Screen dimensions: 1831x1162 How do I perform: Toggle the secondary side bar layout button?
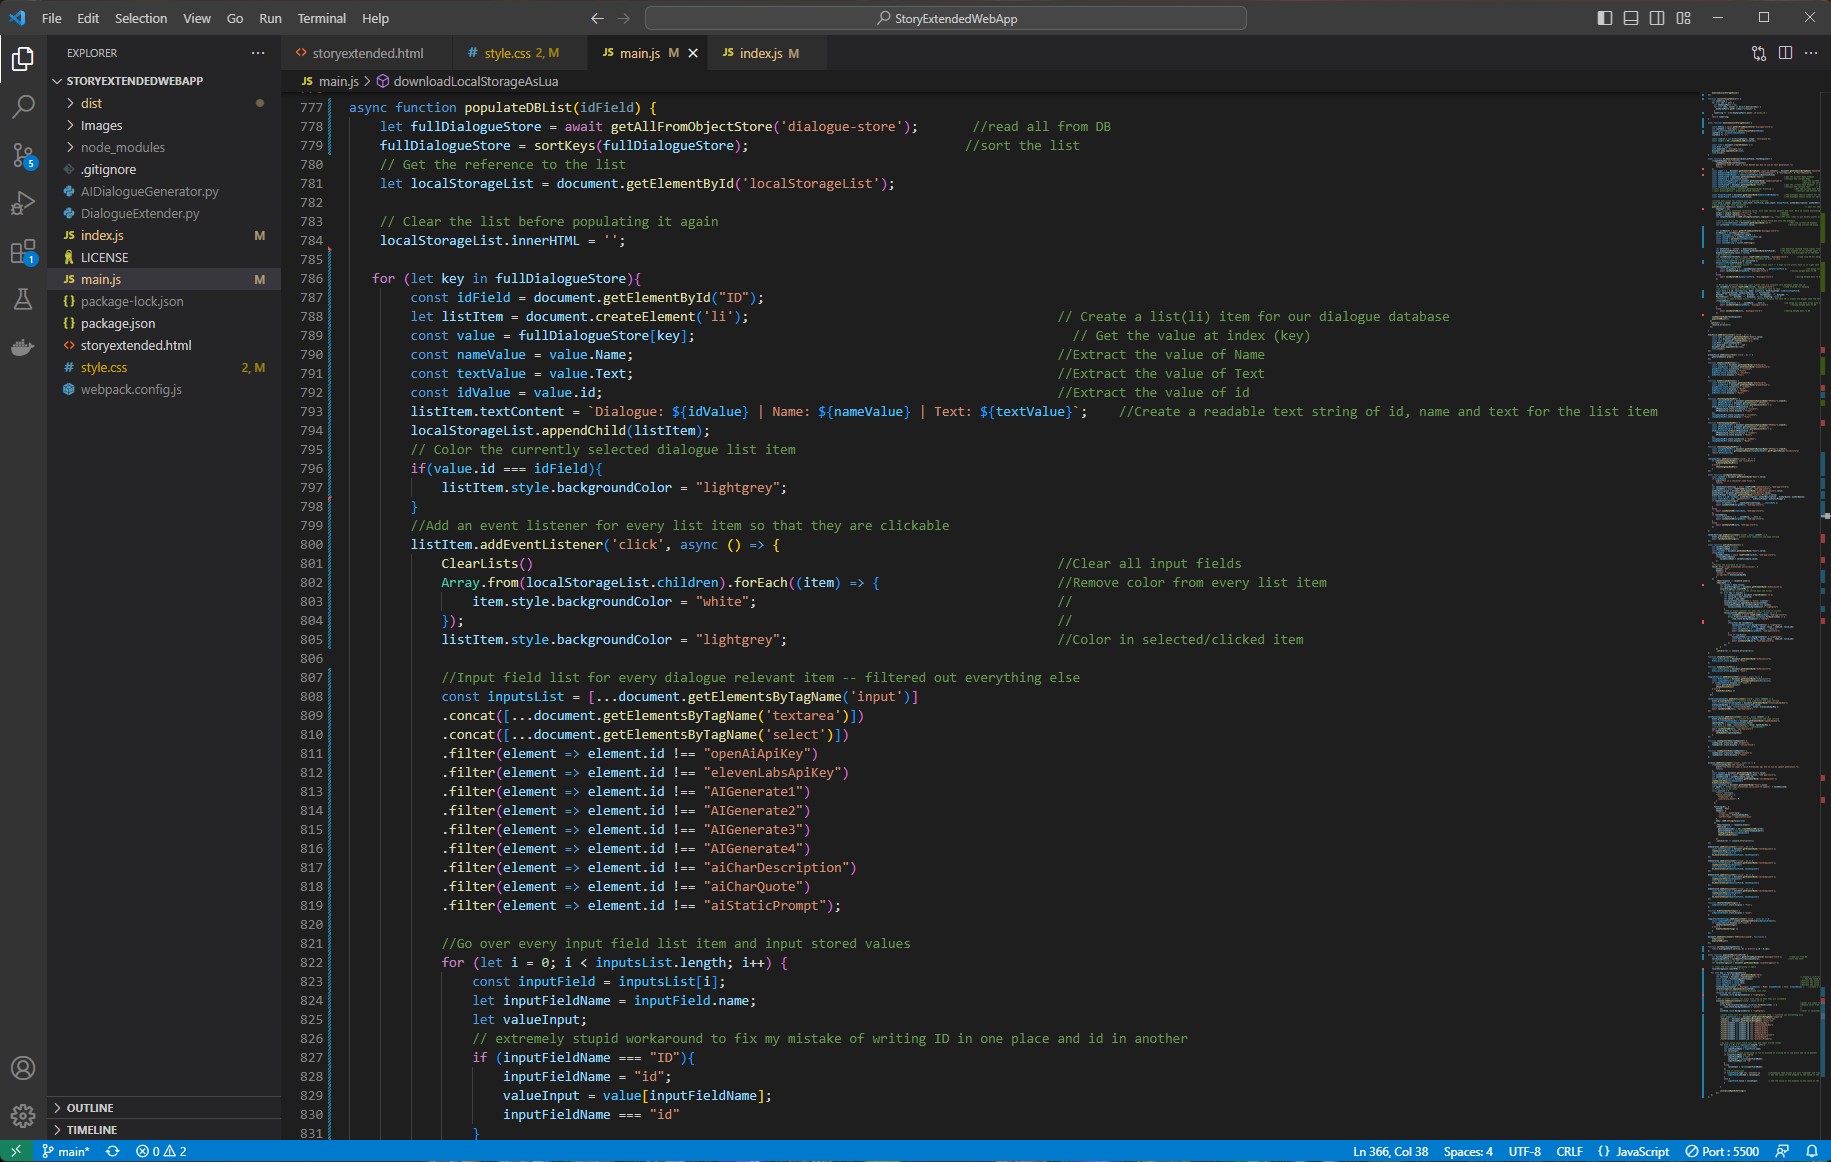pyautogui.click(x=1657, y=18)
